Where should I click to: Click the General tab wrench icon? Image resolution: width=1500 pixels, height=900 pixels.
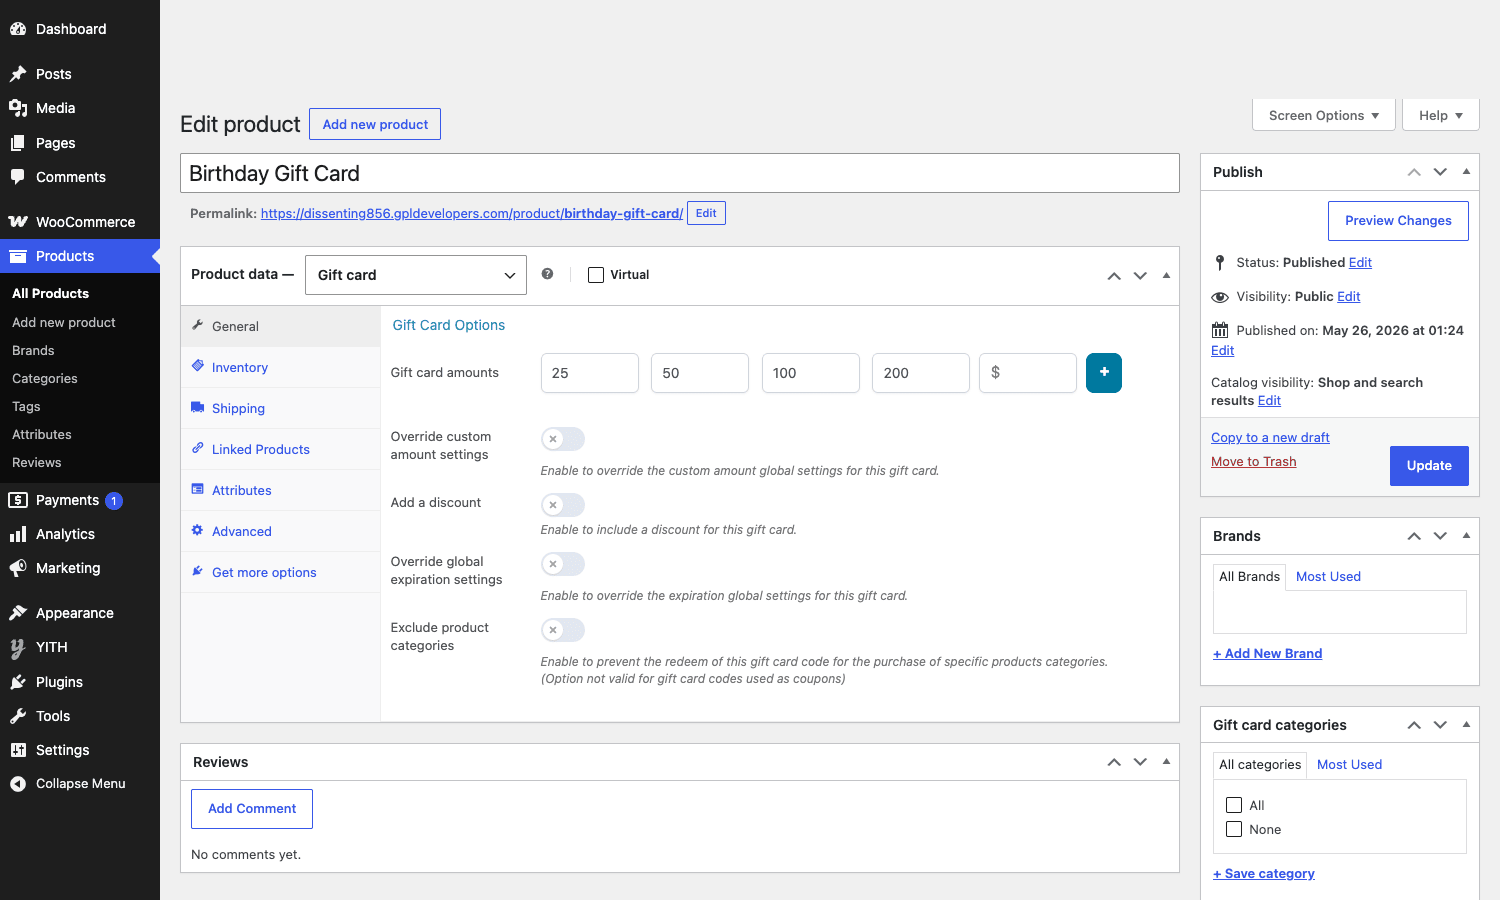click(x=198, y=325)
